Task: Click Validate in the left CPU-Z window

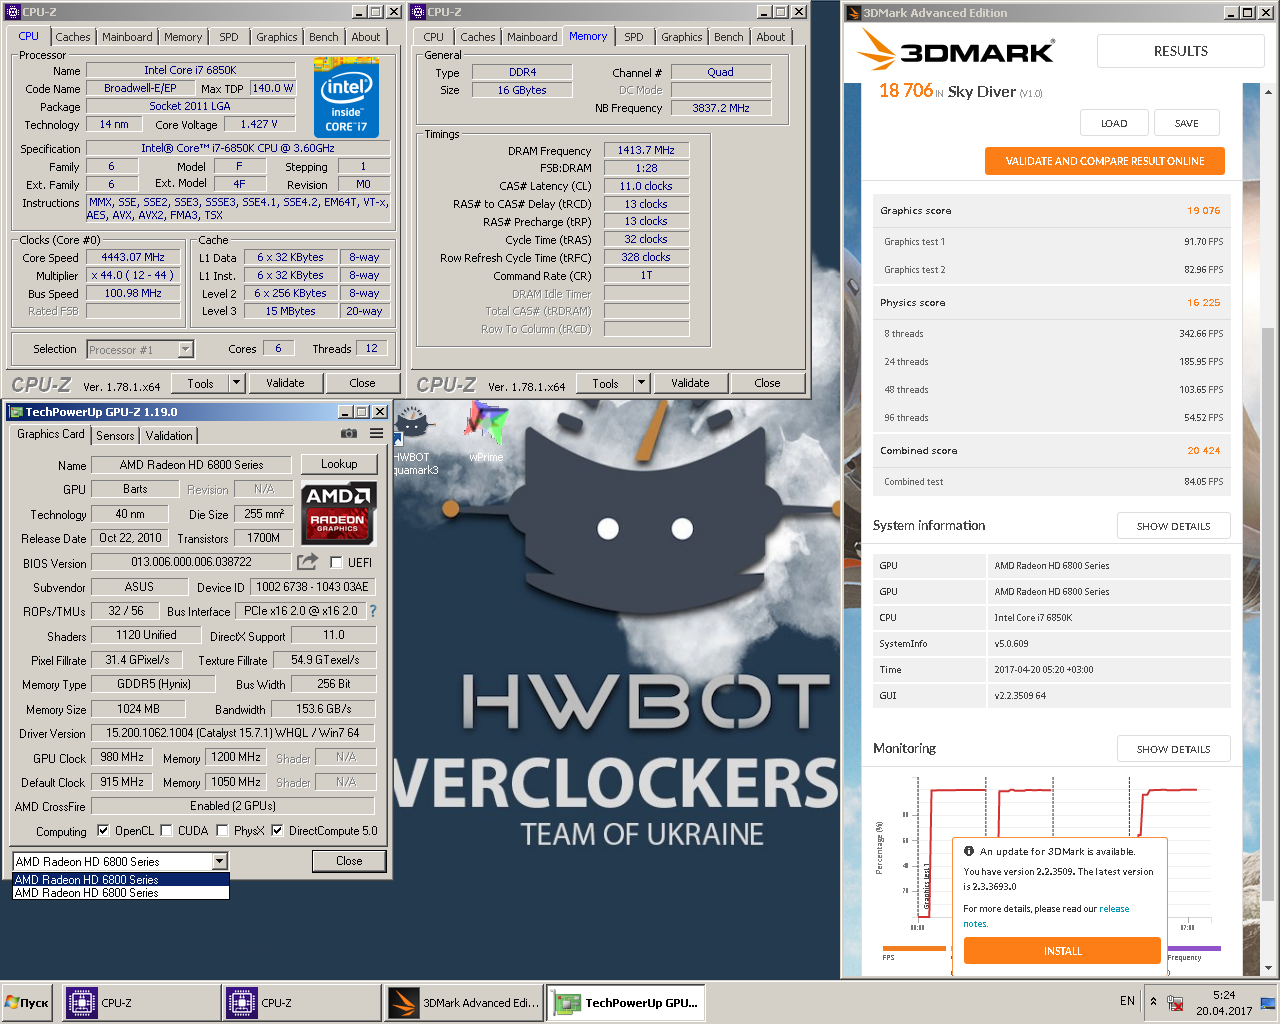Action: tap(285, 383)
